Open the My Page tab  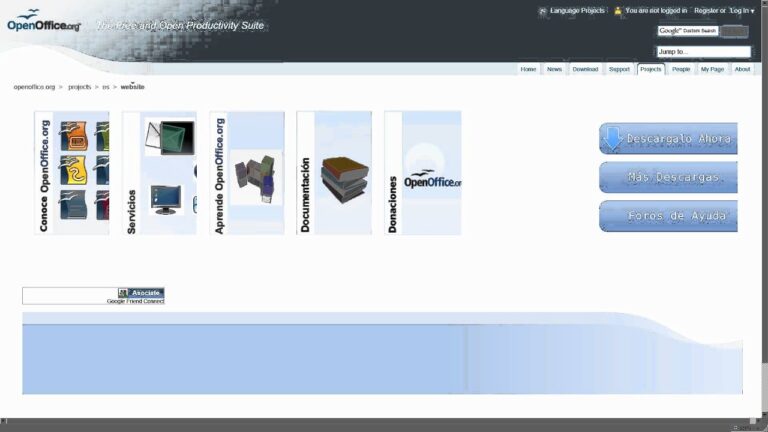point(712,70)
